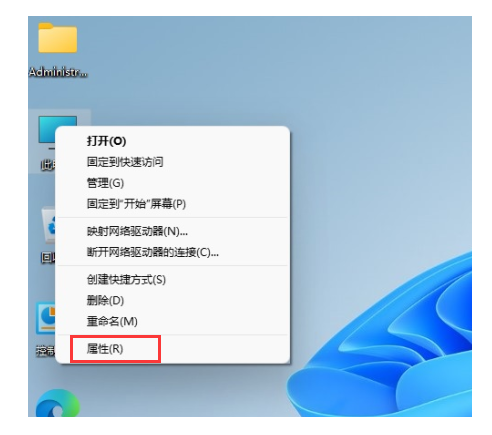Viewport: 492px width, 435px height.
Task: Click the '控制' label under Control Panel icon
Action: (x=45, y=351)
